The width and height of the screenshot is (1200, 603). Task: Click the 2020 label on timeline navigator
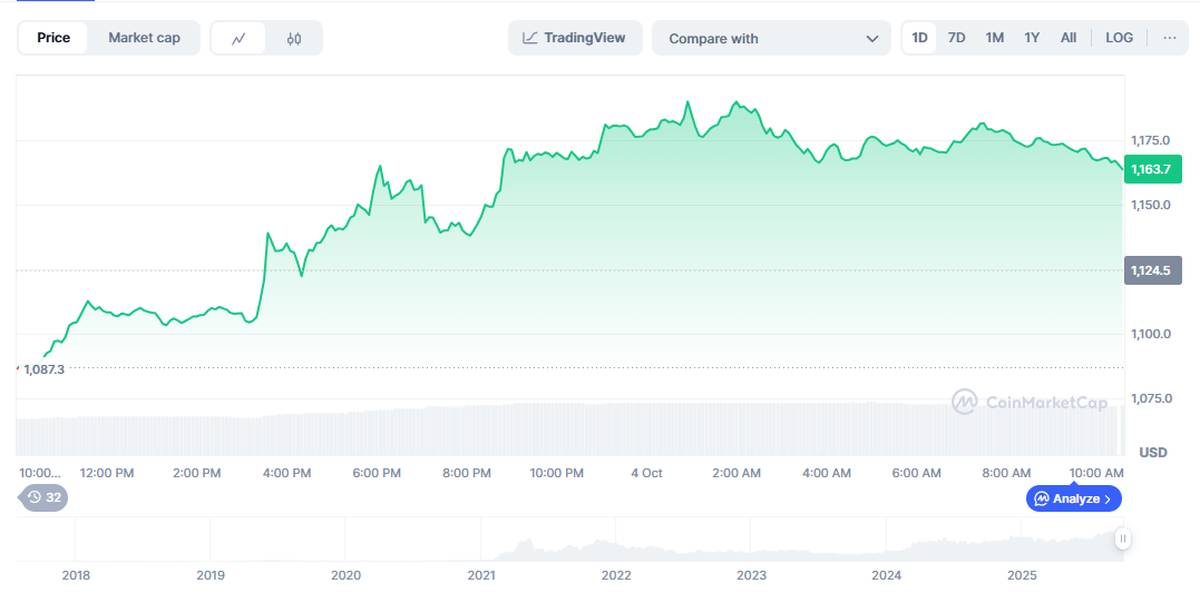346,575
